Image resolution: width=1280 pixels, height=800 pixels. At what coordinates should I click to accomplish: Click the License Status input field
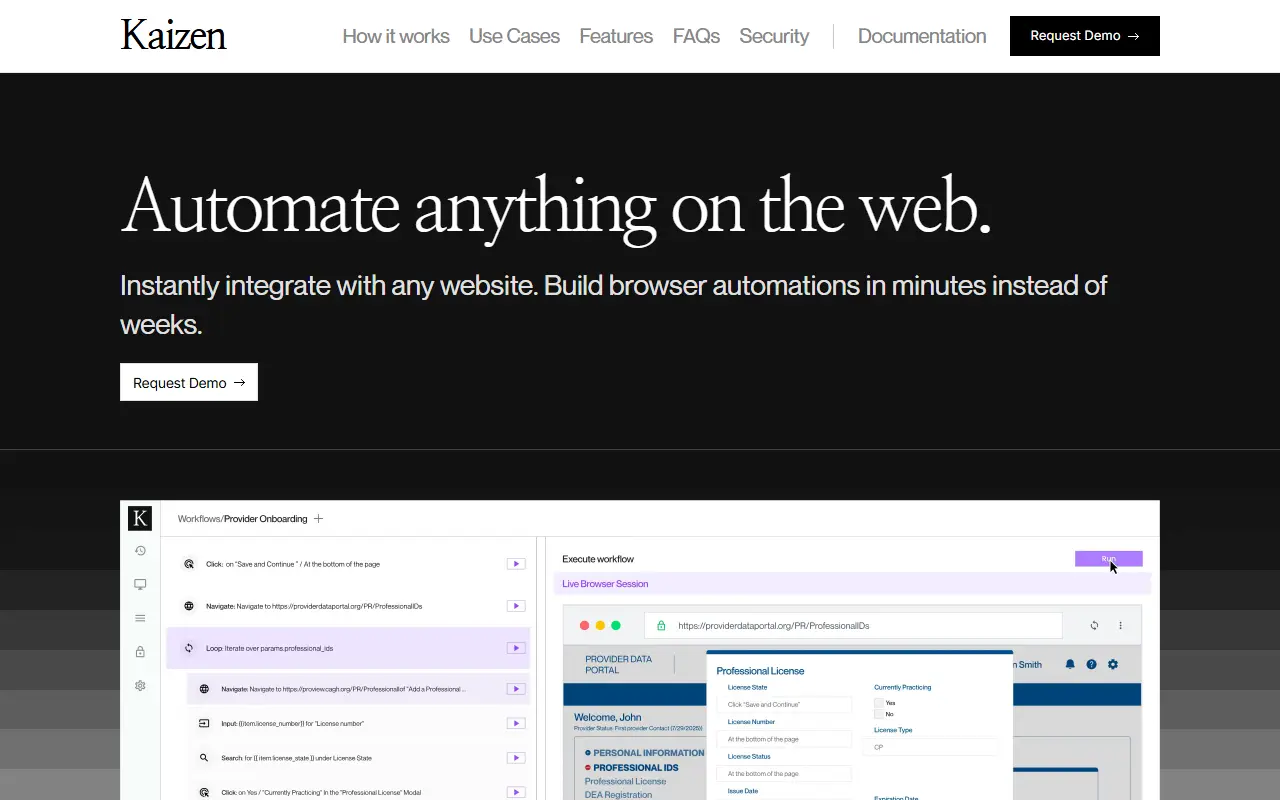pyautogui.click(x=784, y=773)
